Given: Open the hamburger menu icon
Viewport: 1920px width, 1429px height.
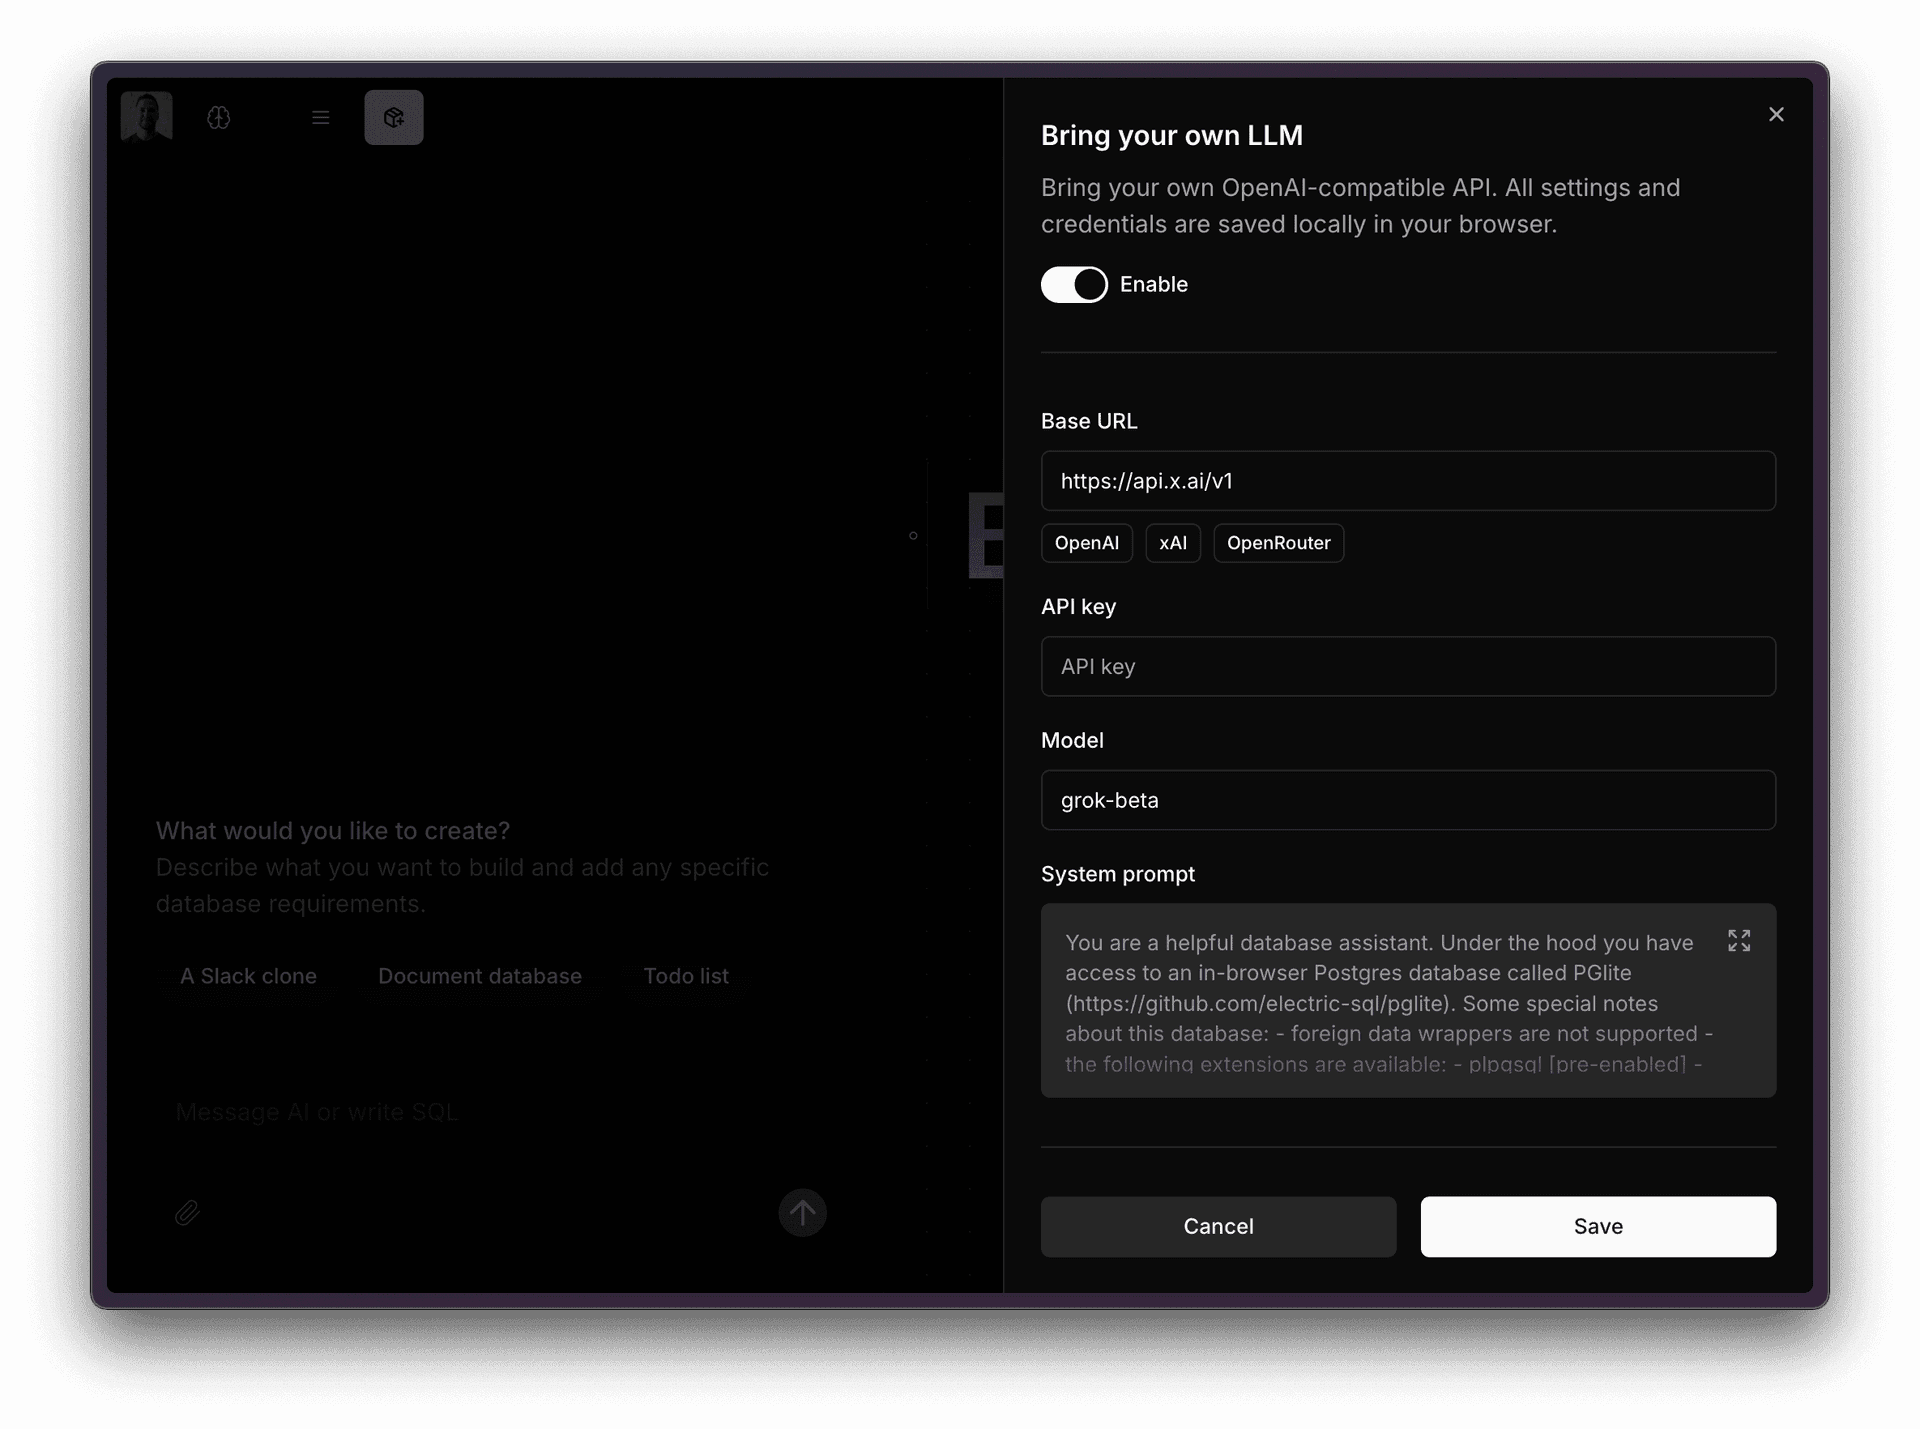Looking at the screenshot, I should [x=320, y=118].
